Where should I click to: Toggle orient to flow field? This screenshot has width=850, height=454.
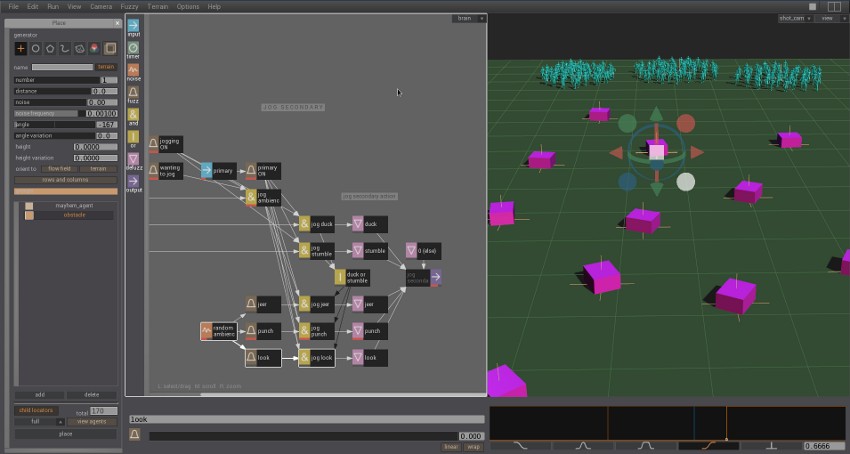tap(60, 169)
